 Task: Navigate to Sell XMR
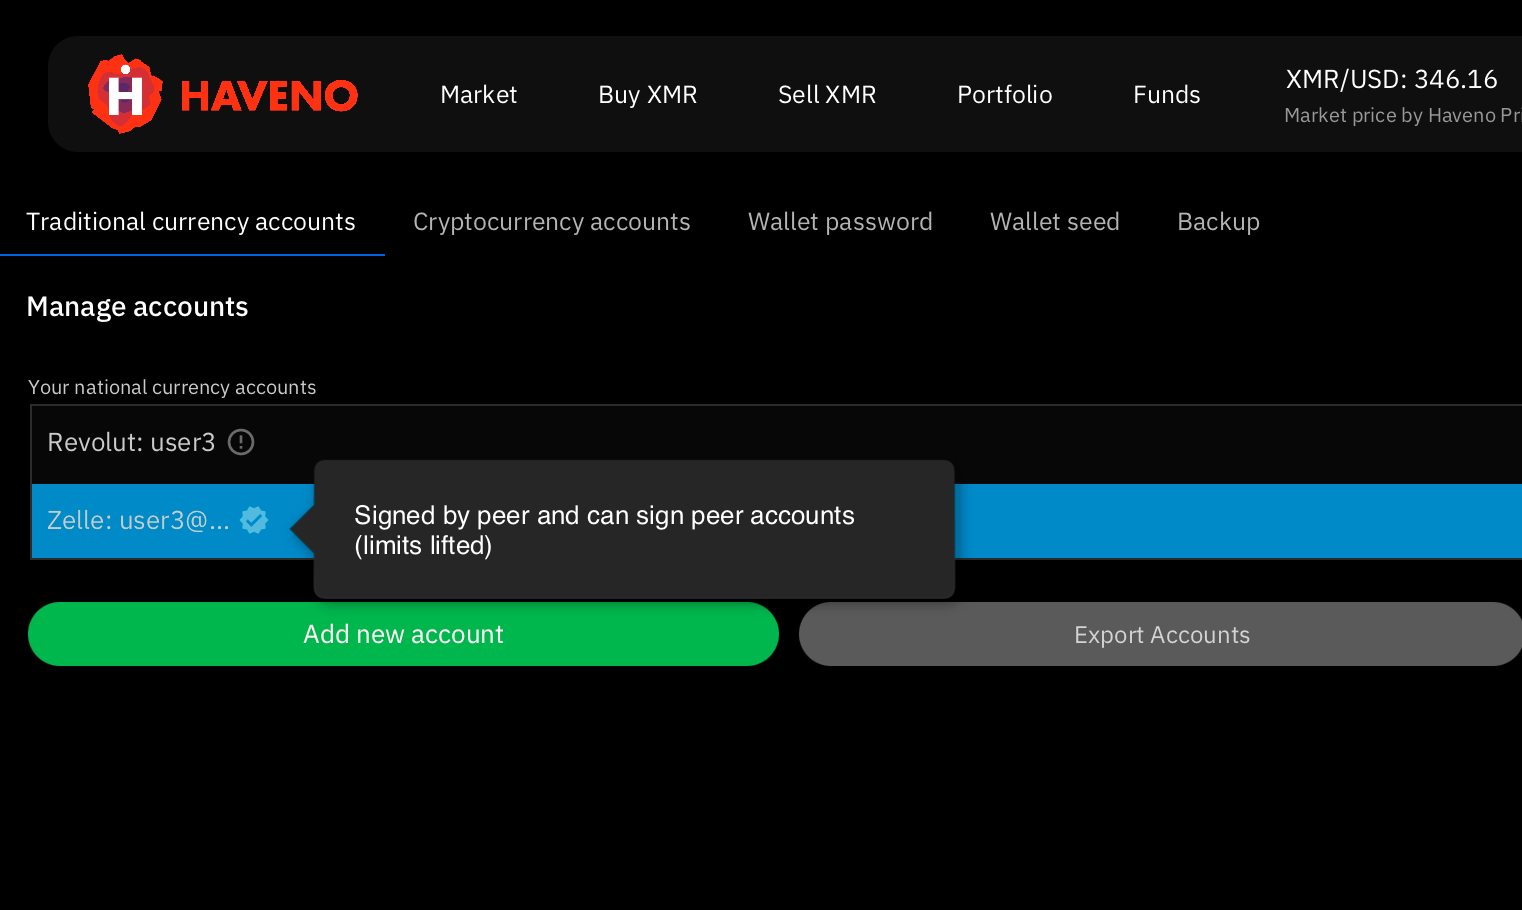click(x=827, y=94)
